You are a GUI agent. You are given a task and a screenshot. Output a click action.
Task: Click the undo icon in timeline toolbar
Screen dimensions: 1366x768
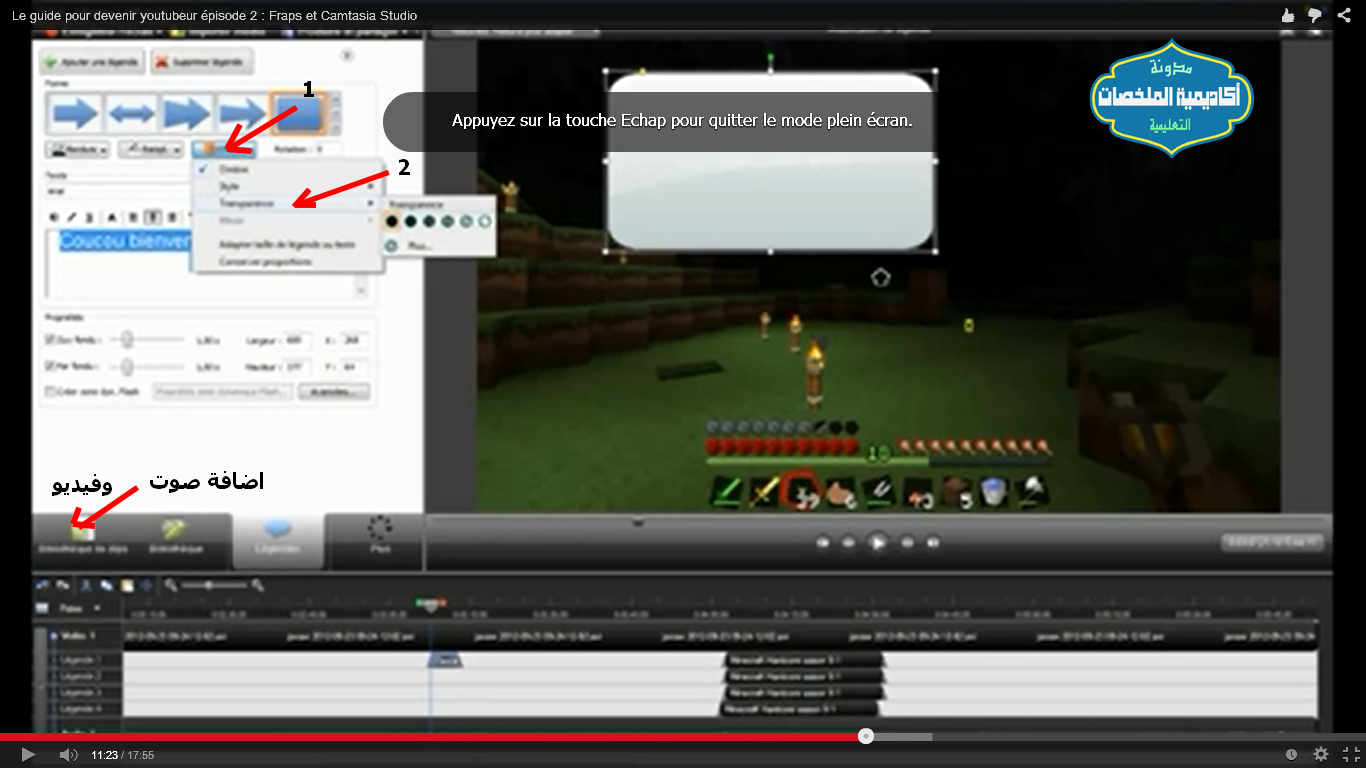(x=42, y=585)
